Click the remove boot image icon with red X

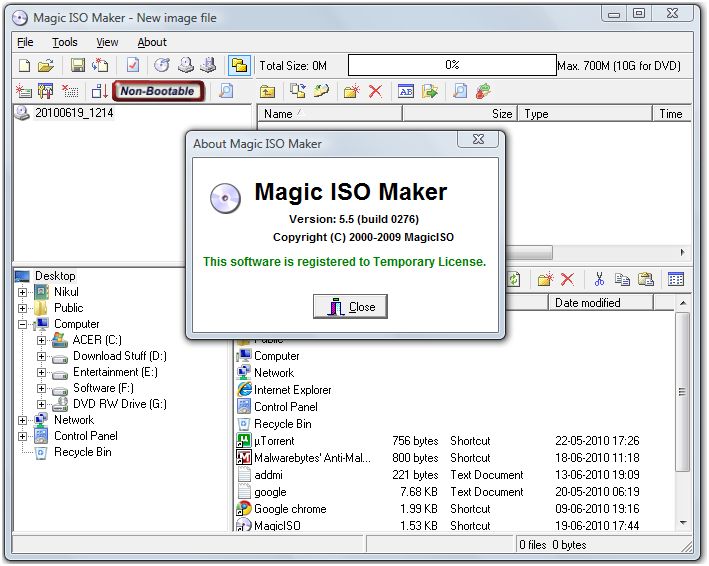click(70, 91)
